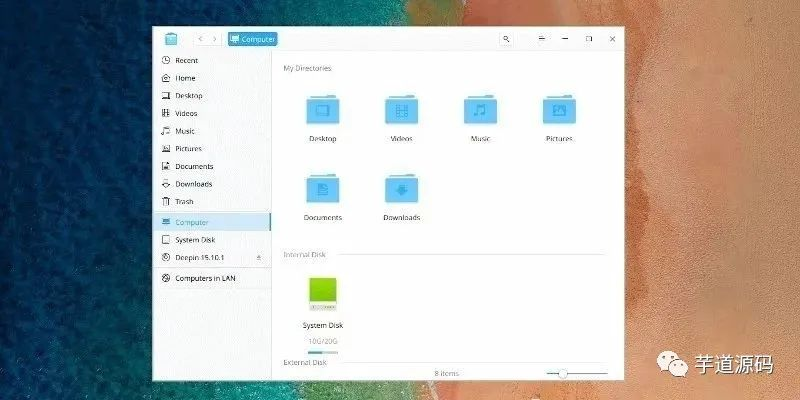Eject the Deepin 15.10.1 volume

259,258
